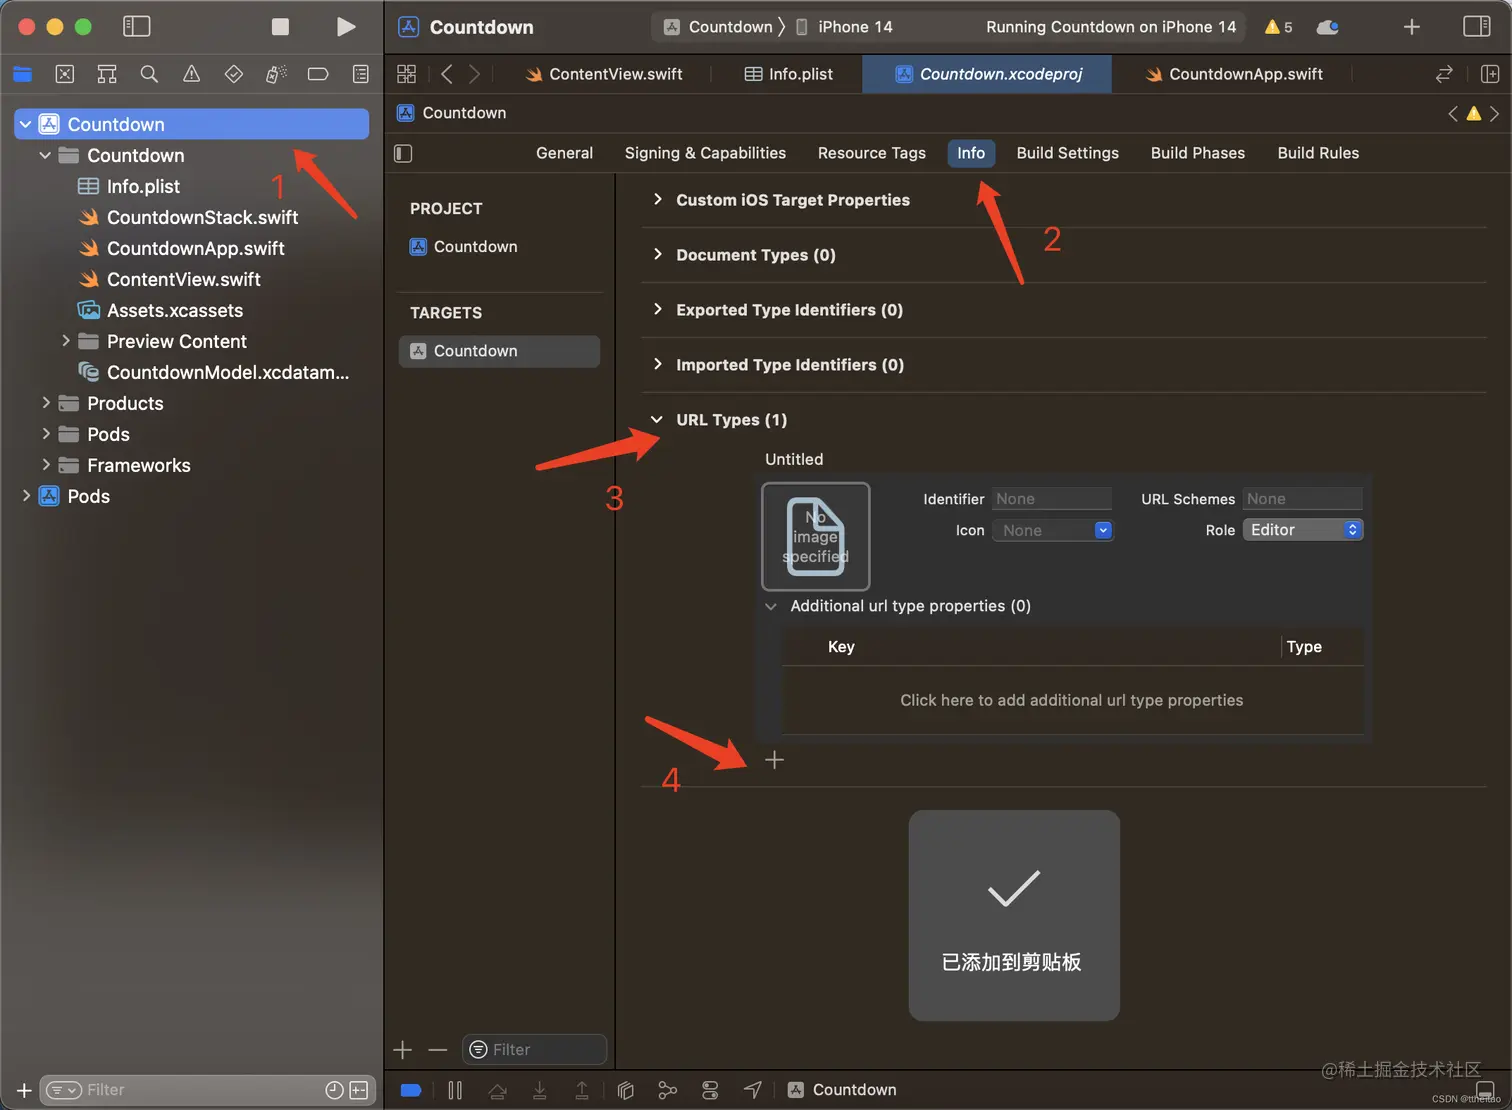Select the Info tab
This screenshot has width=1512, height=1110.
point(971,153)
